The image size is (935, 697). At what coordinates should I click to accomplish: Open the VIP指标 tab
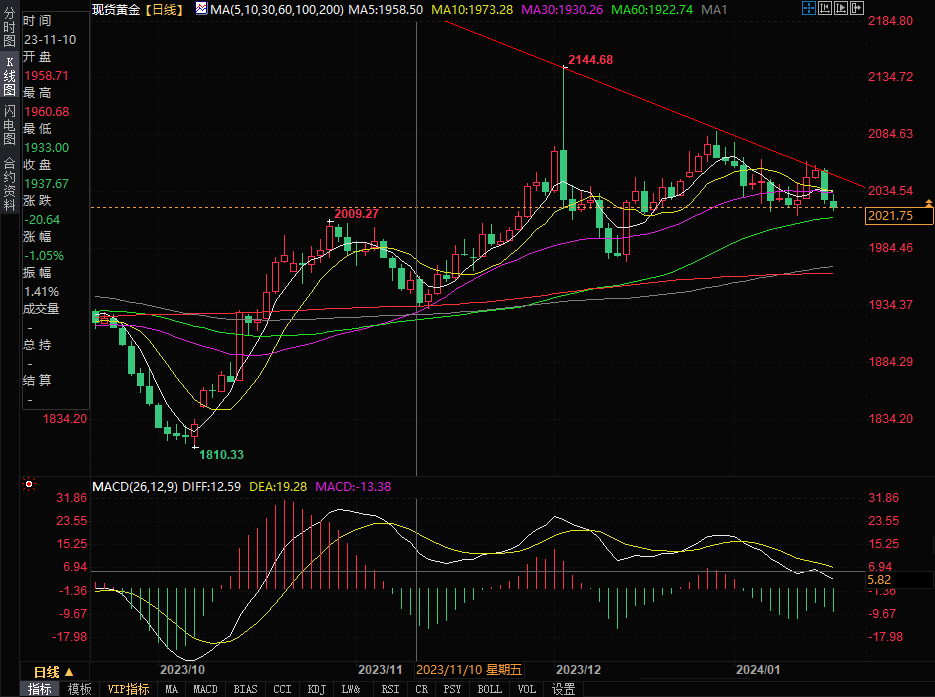[128, 689]
